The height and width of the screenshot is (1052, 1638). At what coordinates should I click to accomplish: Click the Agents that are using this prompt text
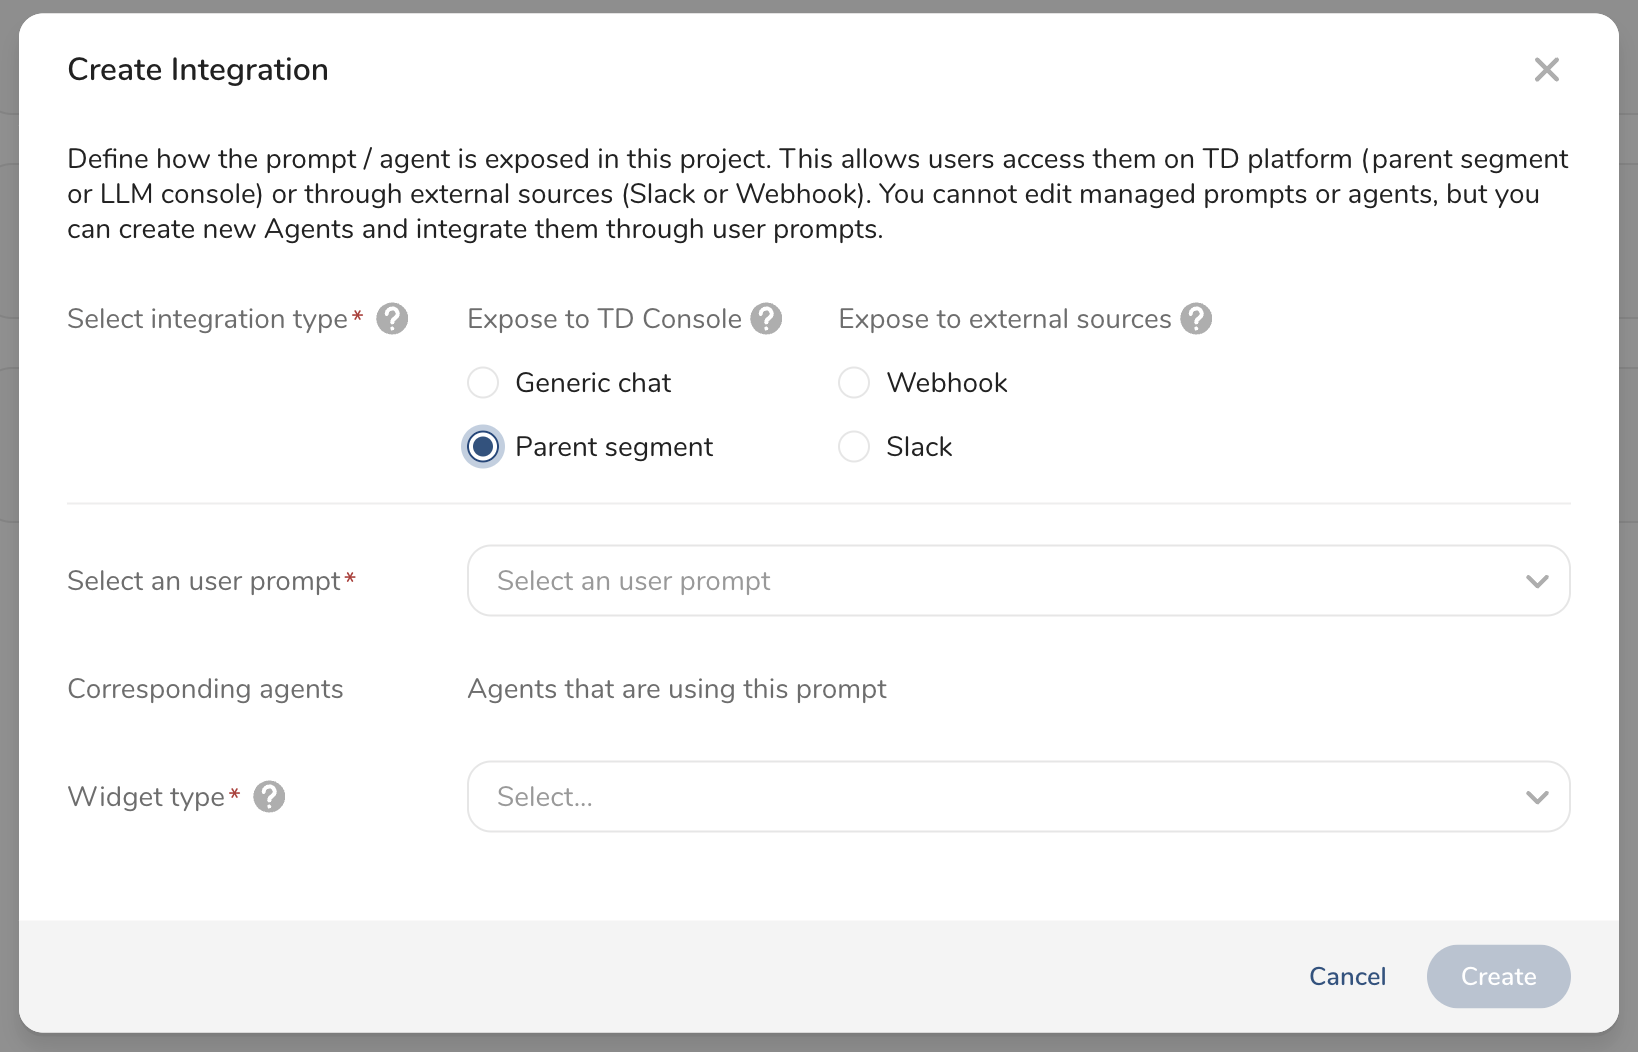(x=677, y=689)
